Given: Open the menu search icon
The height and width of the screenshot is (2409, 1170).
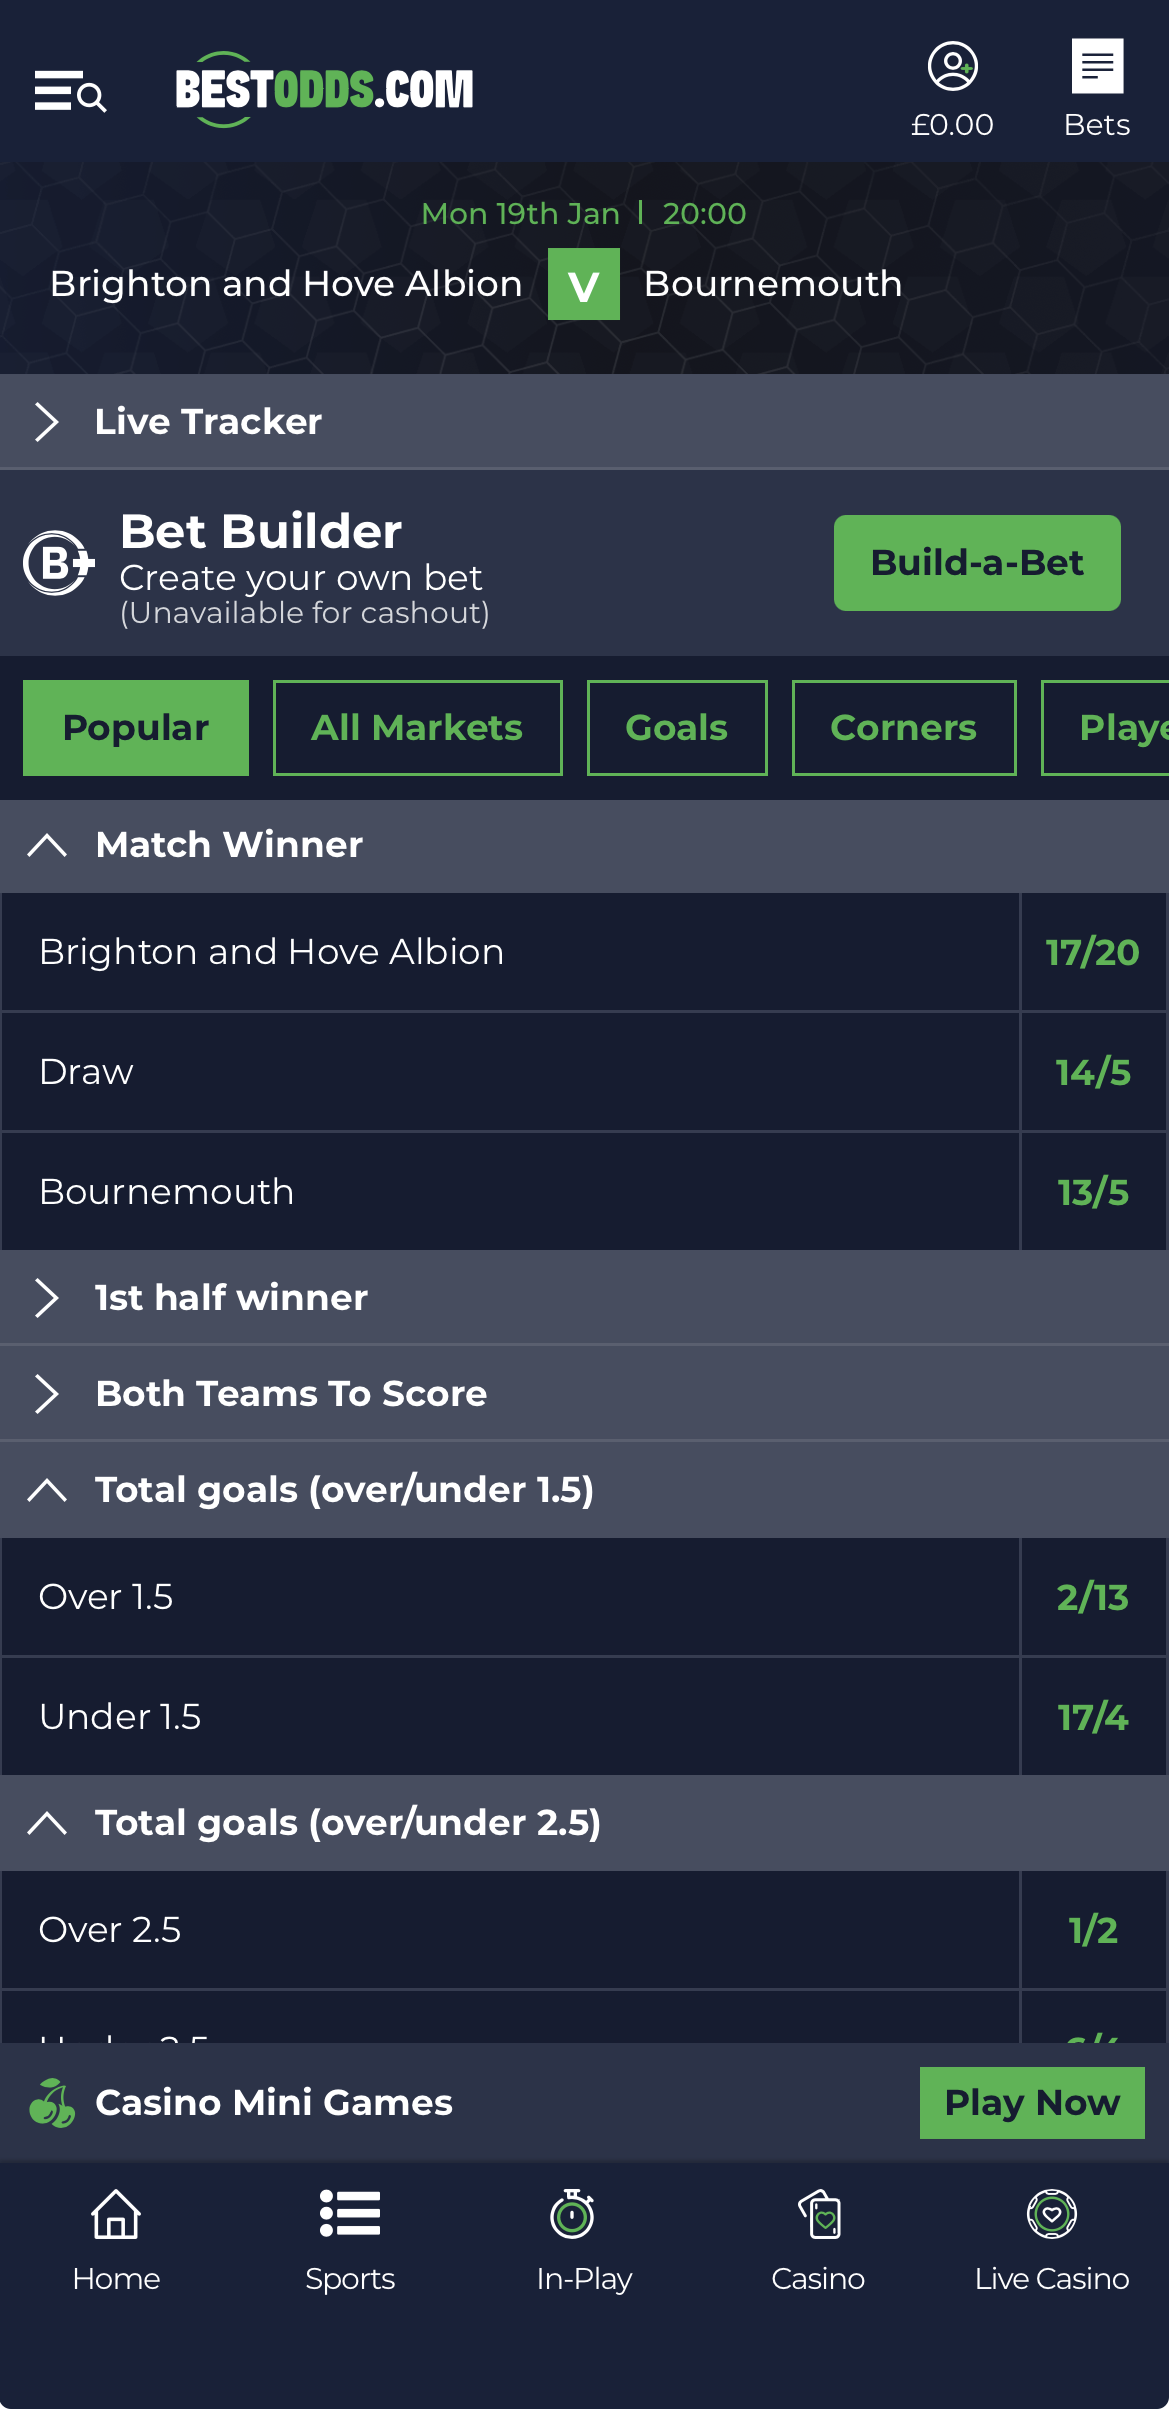Looking at the screenshot, I should coord(70,92).
